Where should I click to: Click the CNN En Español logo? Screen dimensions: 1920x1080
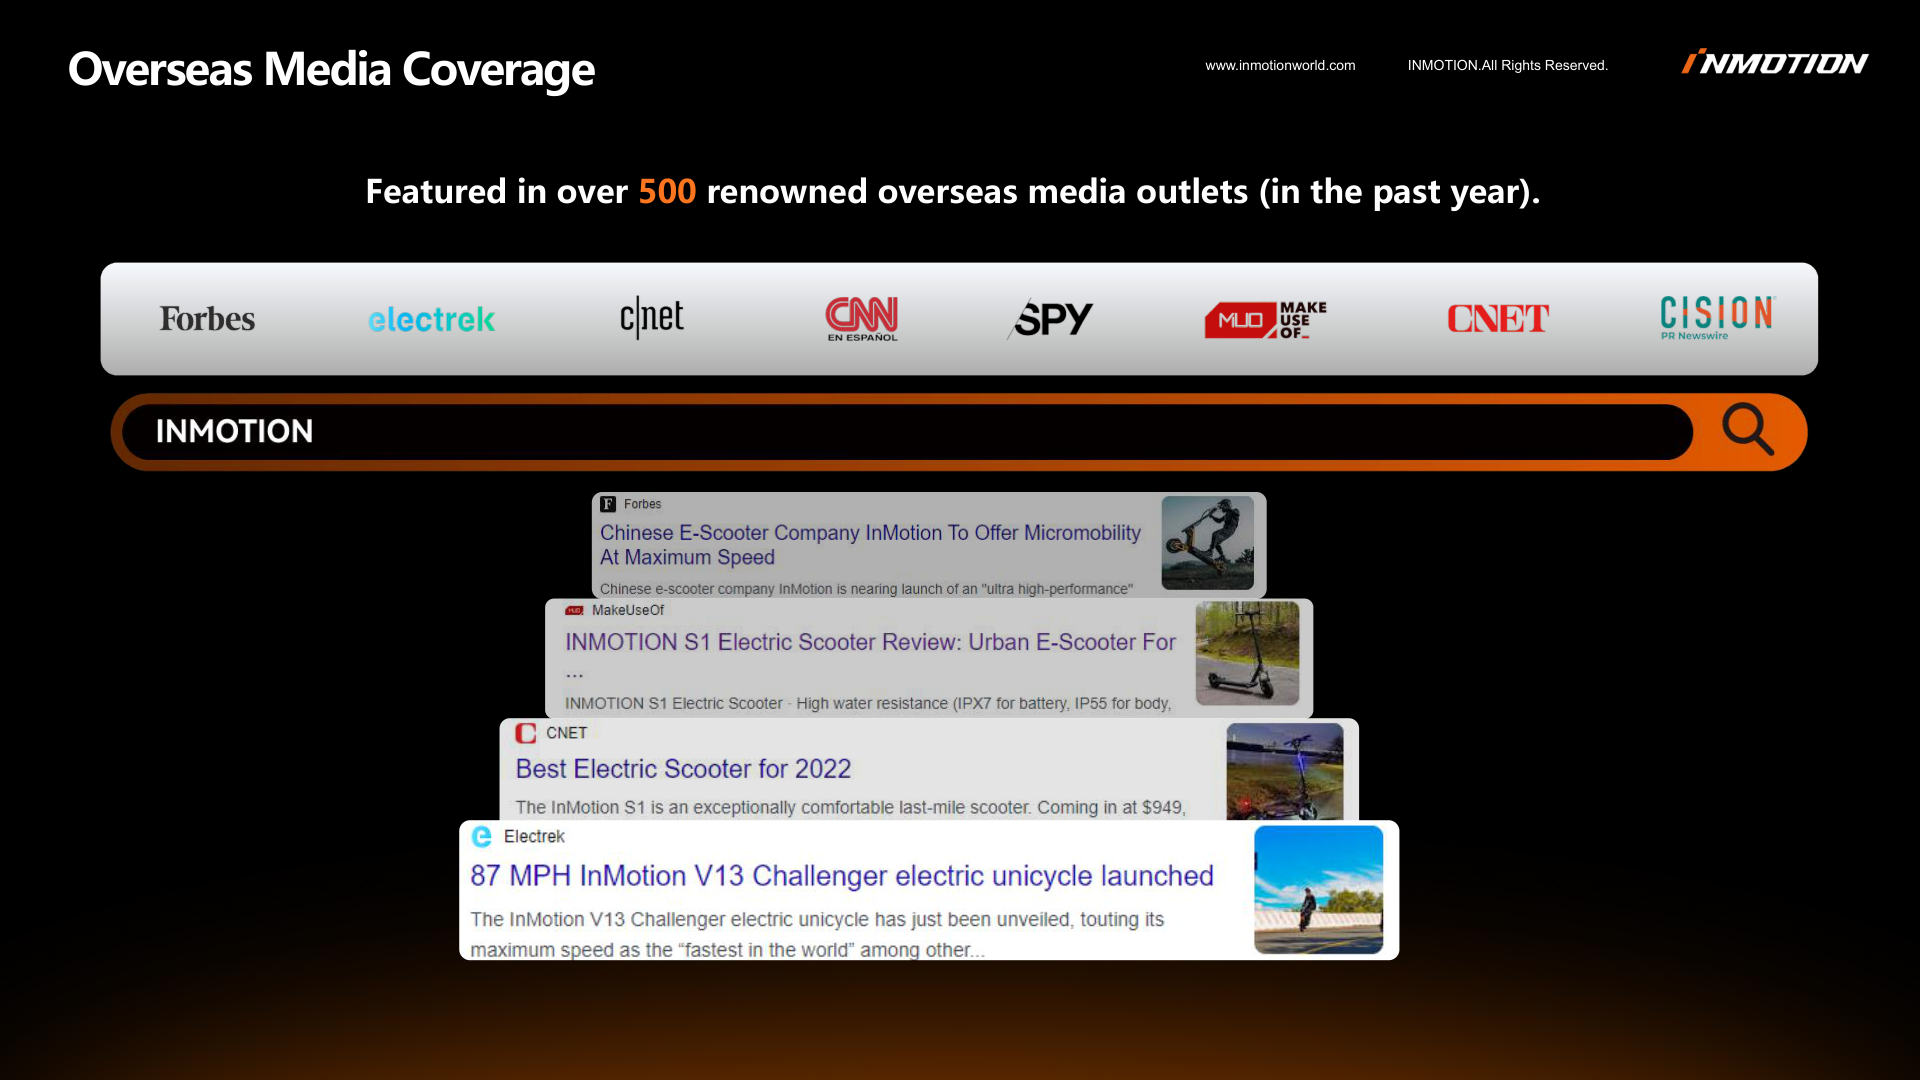862,319
